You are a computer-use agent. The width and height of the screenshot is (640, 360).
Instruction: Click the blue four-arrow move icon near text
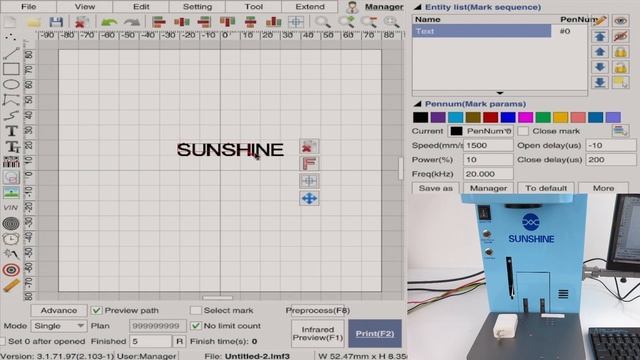pos(309,199)
